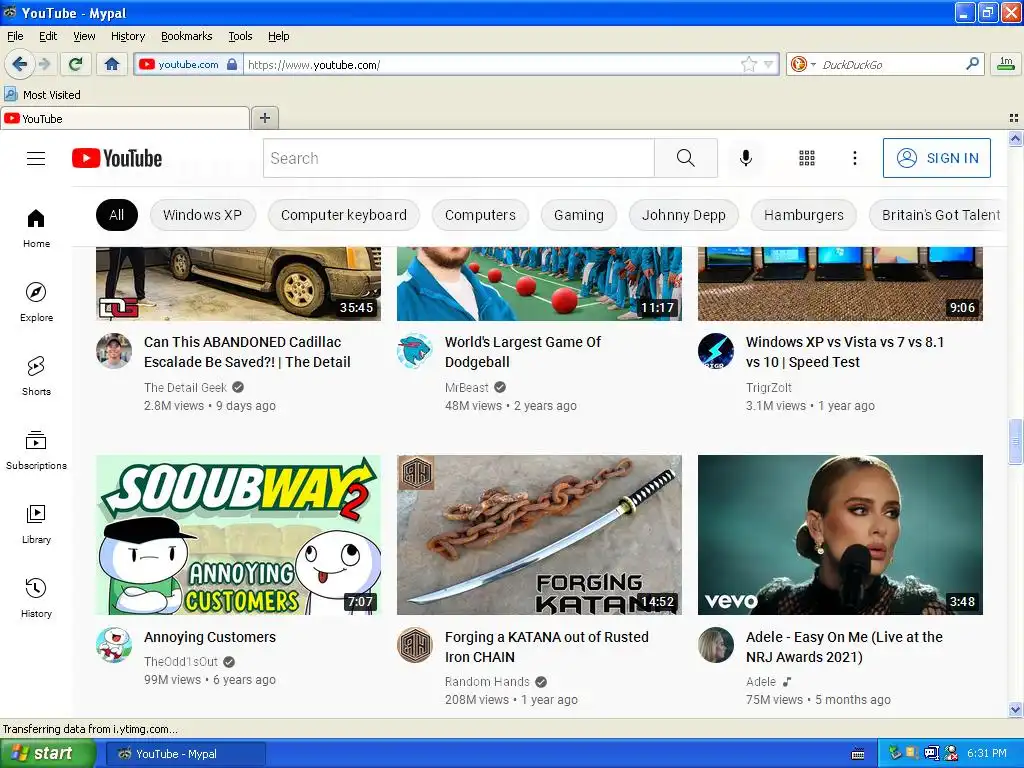Open Subscriptions in the sidebar

pos(36,450)
